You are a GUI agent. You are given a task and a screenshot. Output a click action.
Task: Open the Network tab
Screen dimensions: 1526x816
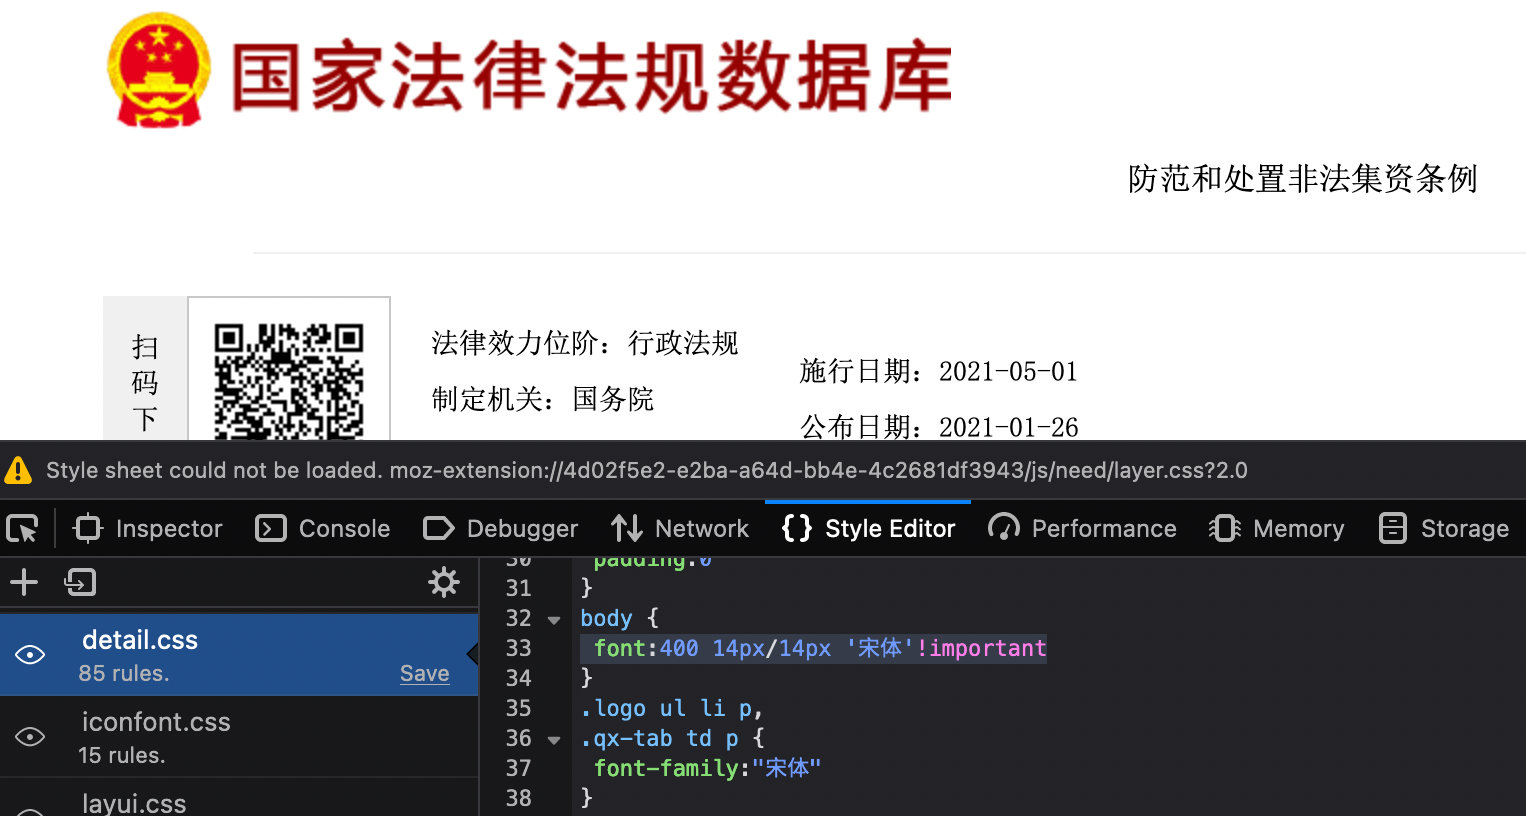click(680, 528)
